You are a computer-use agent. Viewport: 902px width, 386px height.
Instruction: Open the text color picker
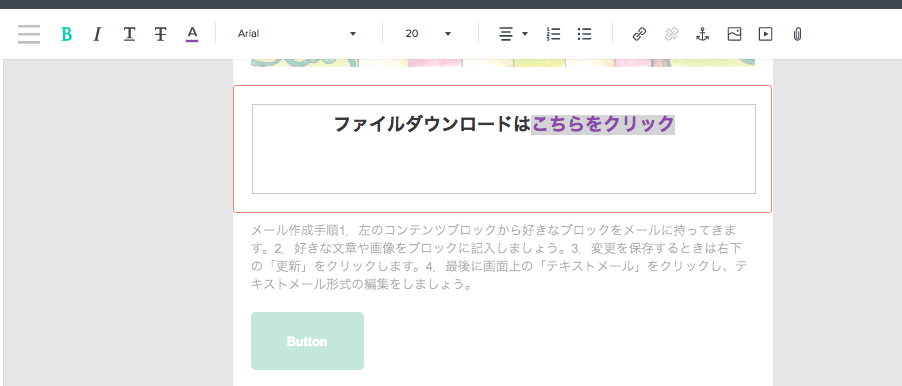(x=192, y=35)
